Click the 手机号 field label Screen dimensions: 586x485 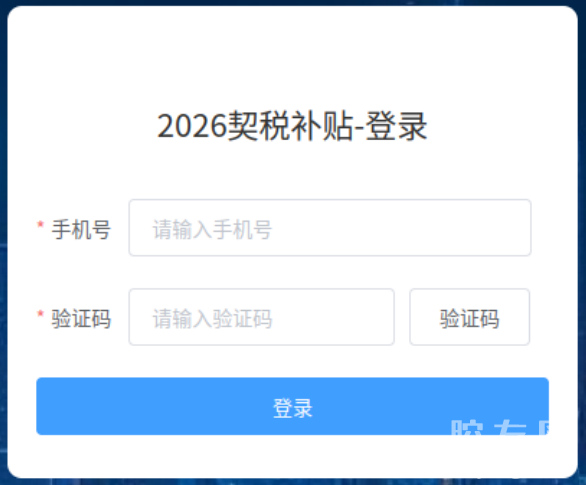coord(81,229)
